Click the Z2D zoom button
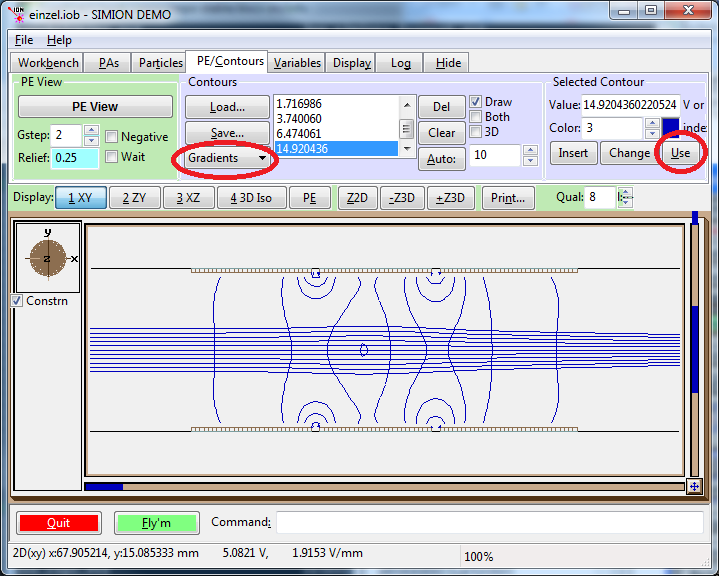Image resolution: width=719 pixels, height=576 pixels. (357, 198)
